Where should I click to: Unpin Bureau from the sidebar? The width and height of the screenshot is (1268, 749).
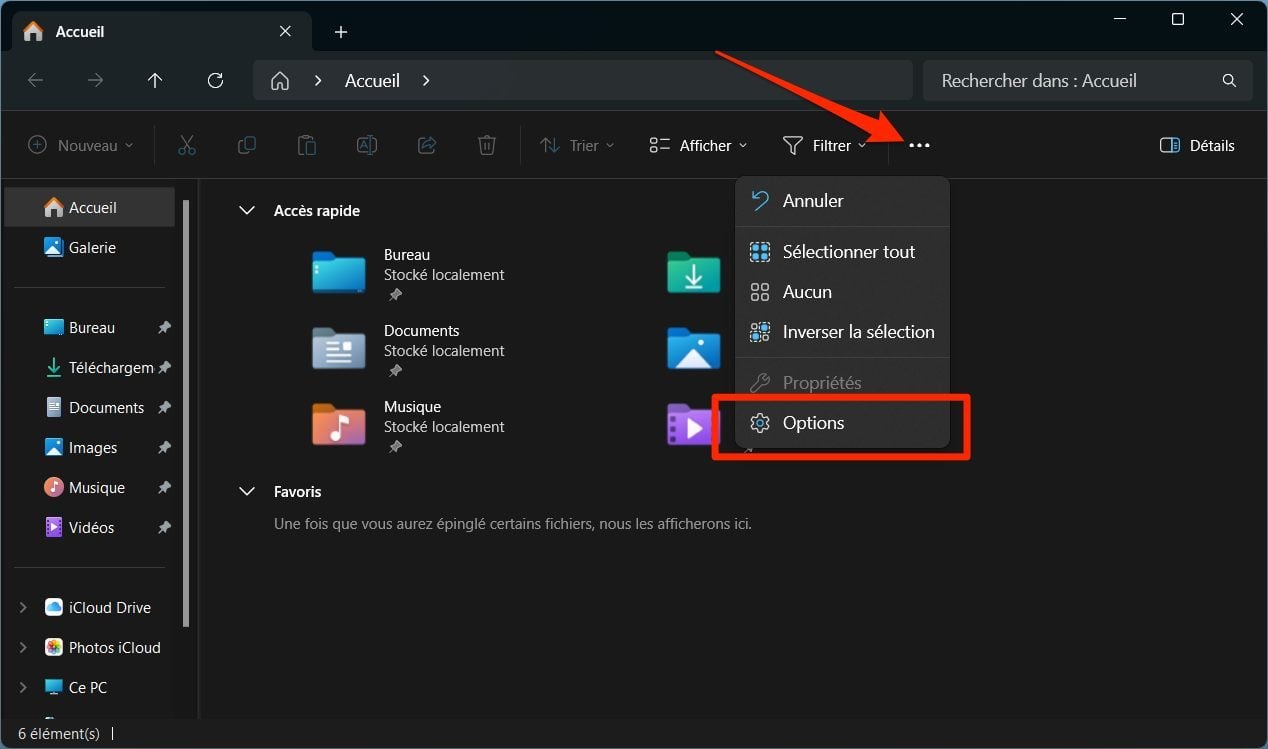164,328
